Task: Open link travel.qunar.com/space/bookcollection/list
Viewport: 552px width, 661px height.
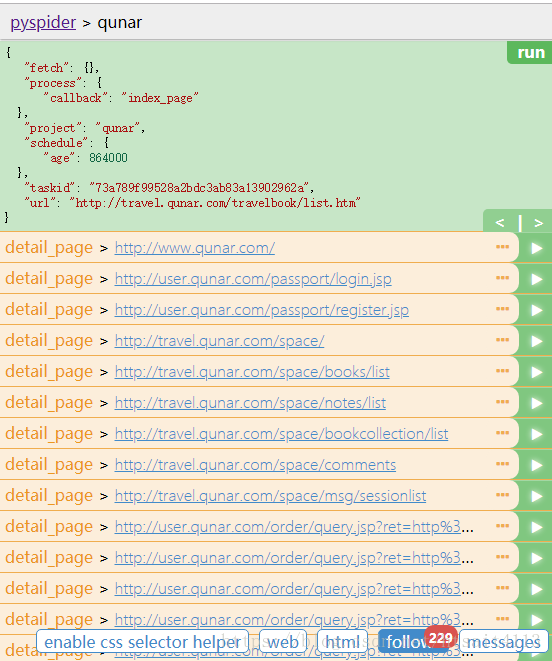Action: pyautogui.click(x=281, y=434)
